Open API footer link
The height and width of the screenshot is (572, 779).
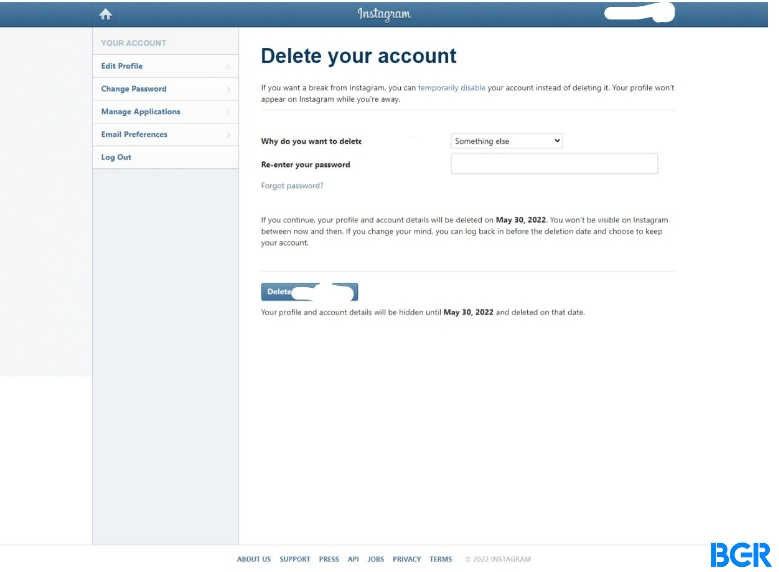coord(353,559)
